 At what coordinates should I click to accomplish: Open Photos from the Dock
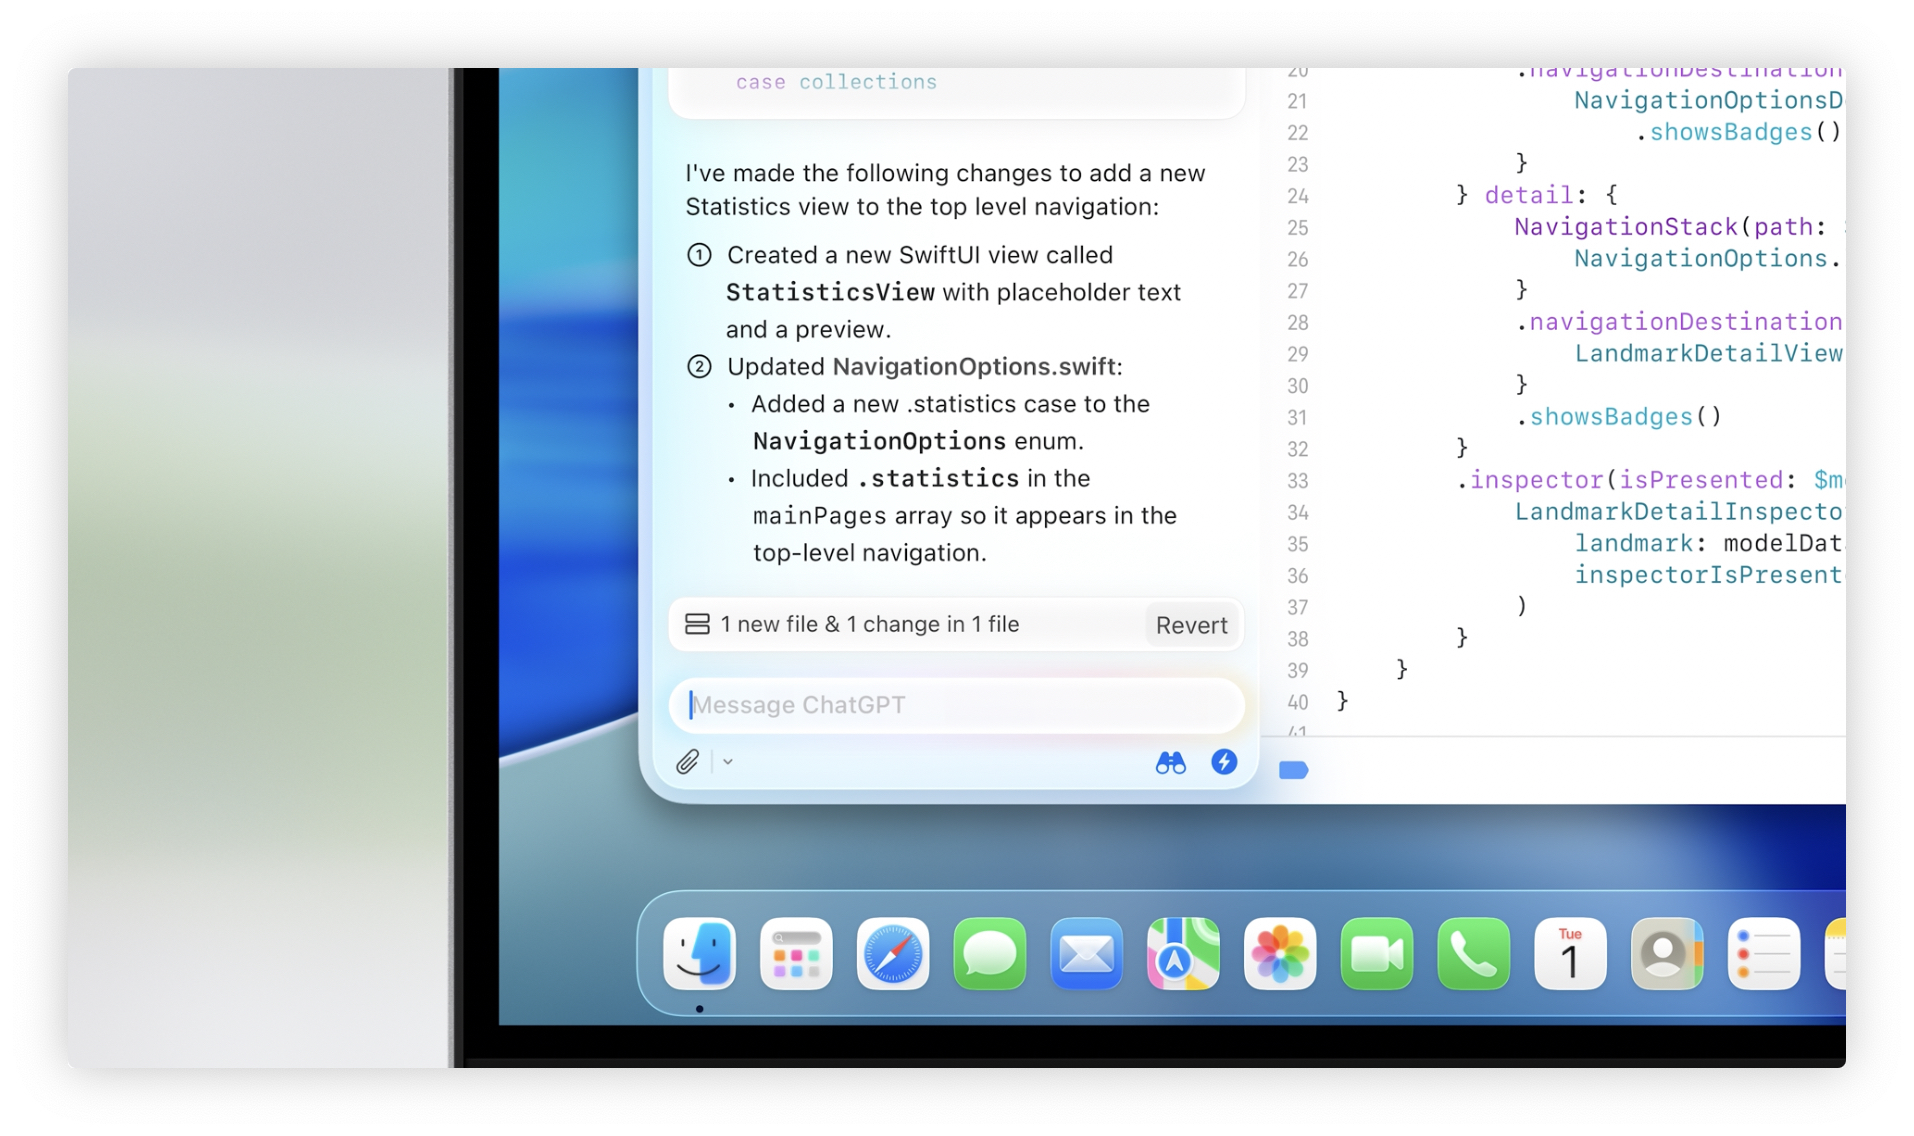point(1280,954)
